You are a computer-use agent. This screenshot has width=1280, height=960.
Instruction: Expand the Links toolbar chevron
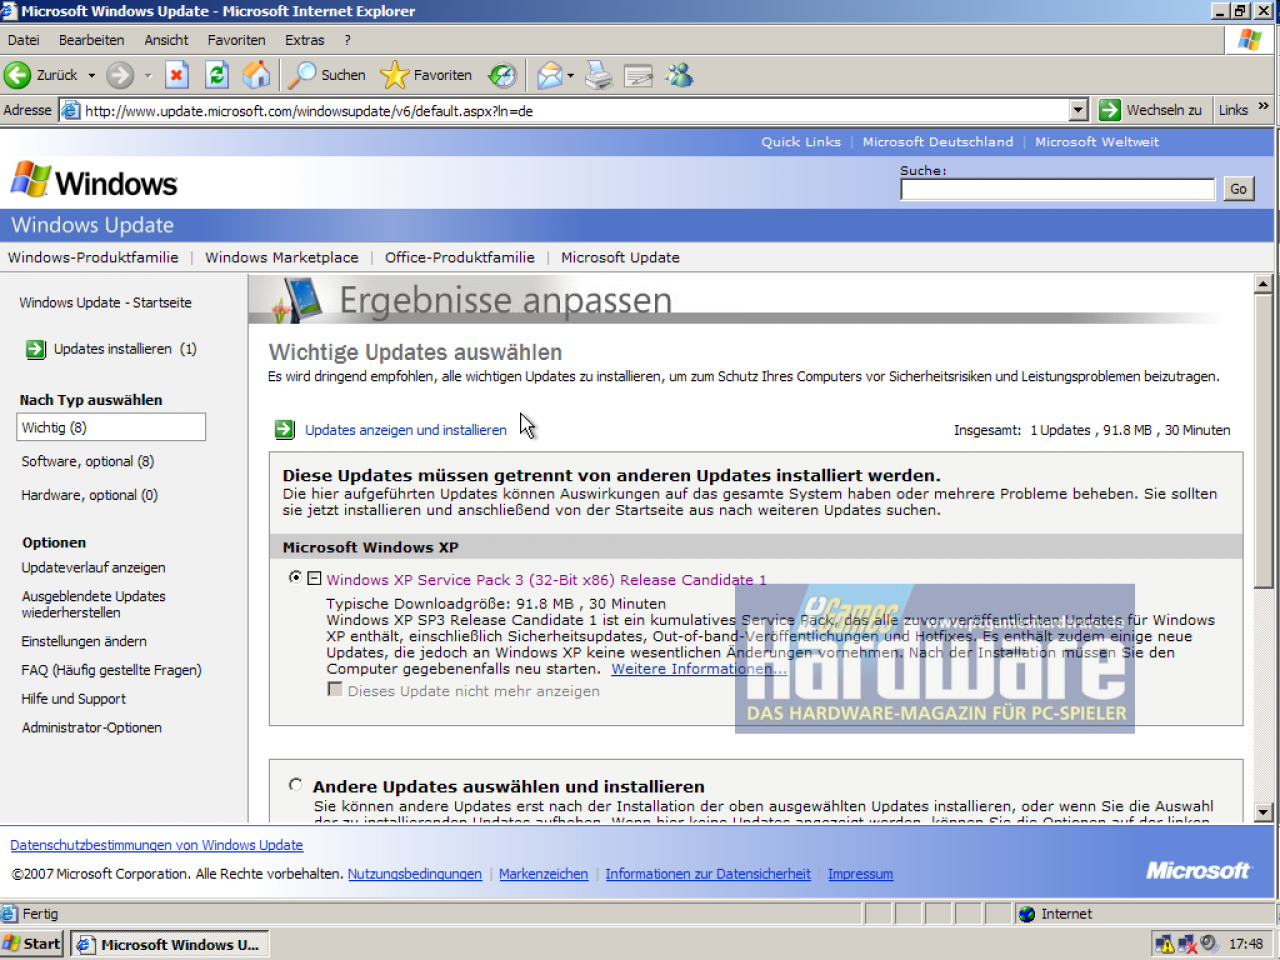coord(1263,106)
